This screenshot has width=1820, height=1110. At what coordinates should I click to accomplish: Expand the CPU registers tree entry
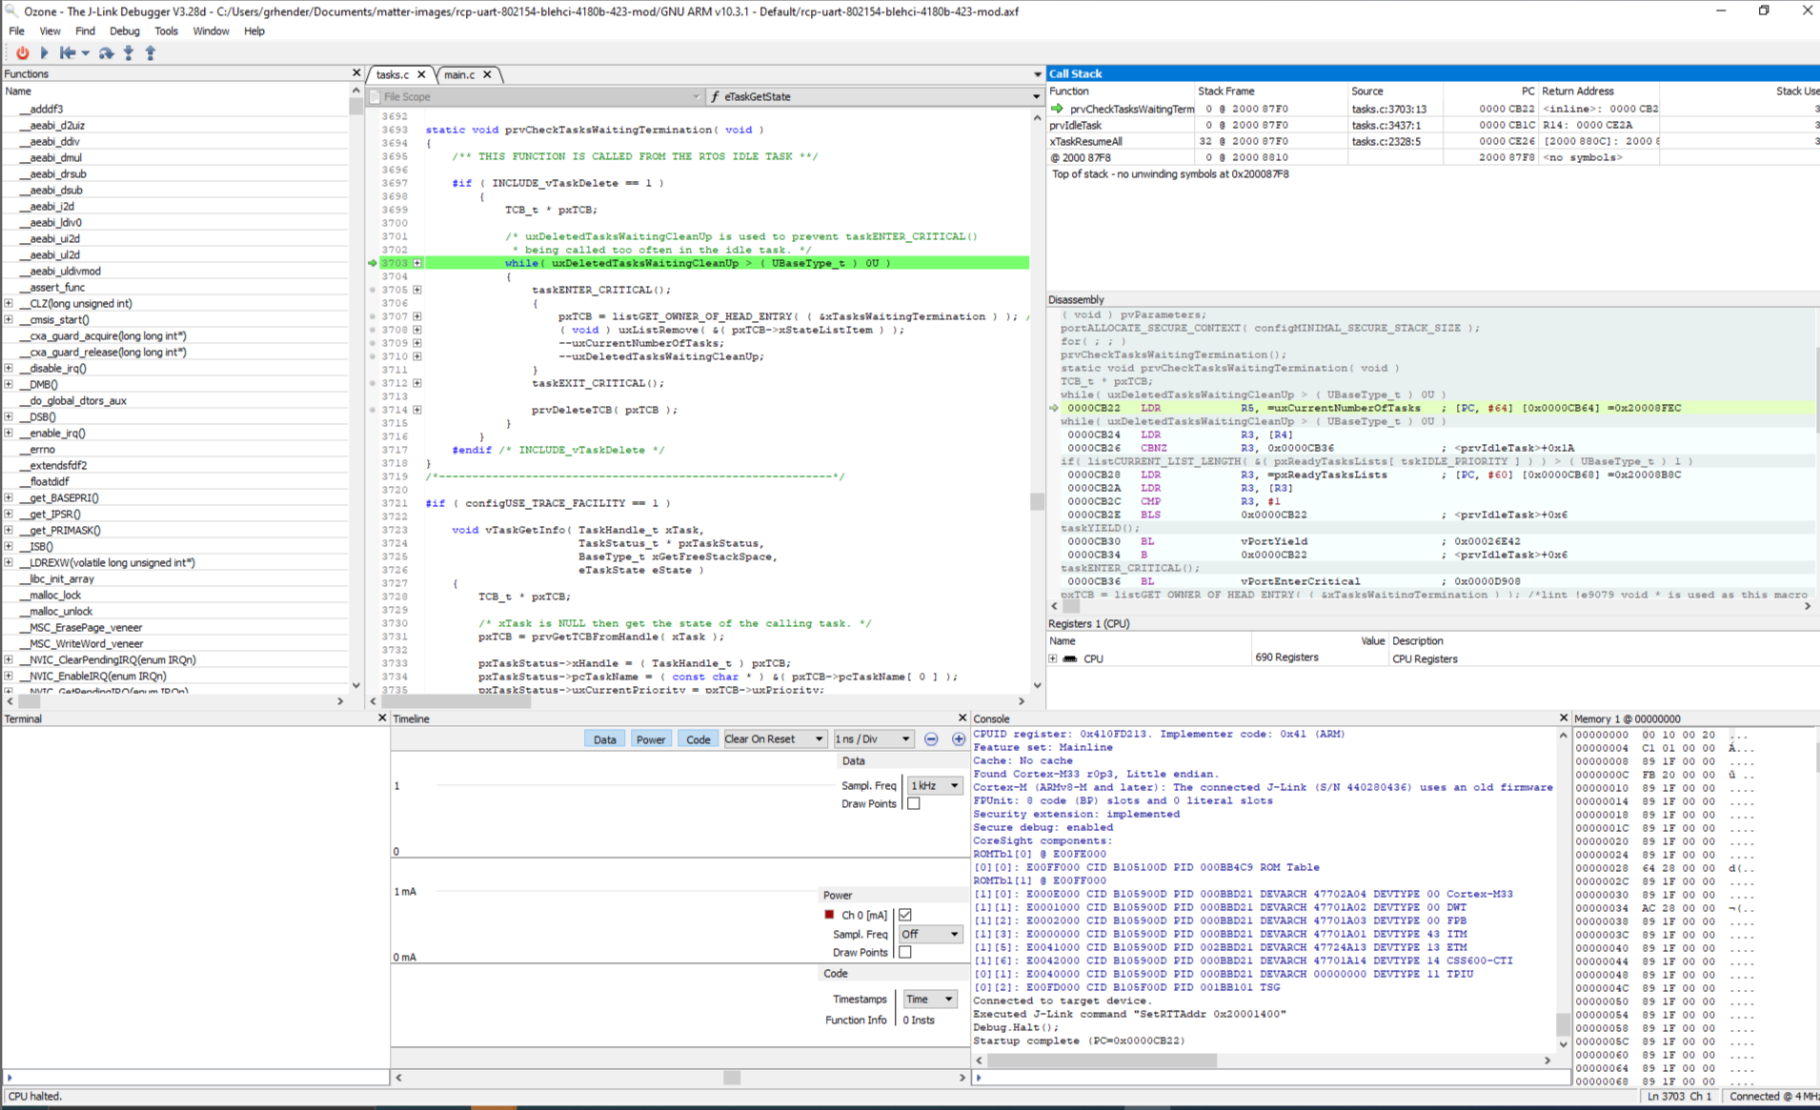click(x=1053, y=658)
